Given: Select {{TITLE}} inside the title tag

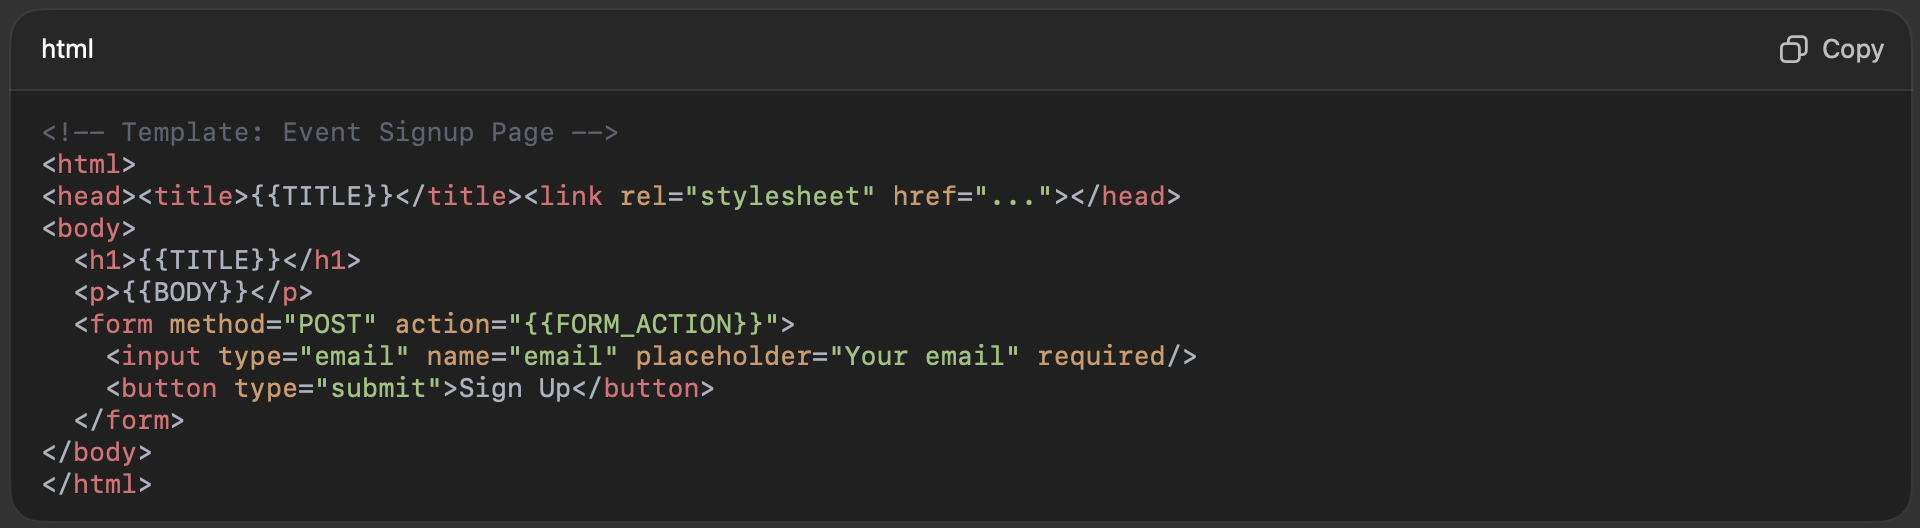Looking at the screenshot, I should coord(322,196).
